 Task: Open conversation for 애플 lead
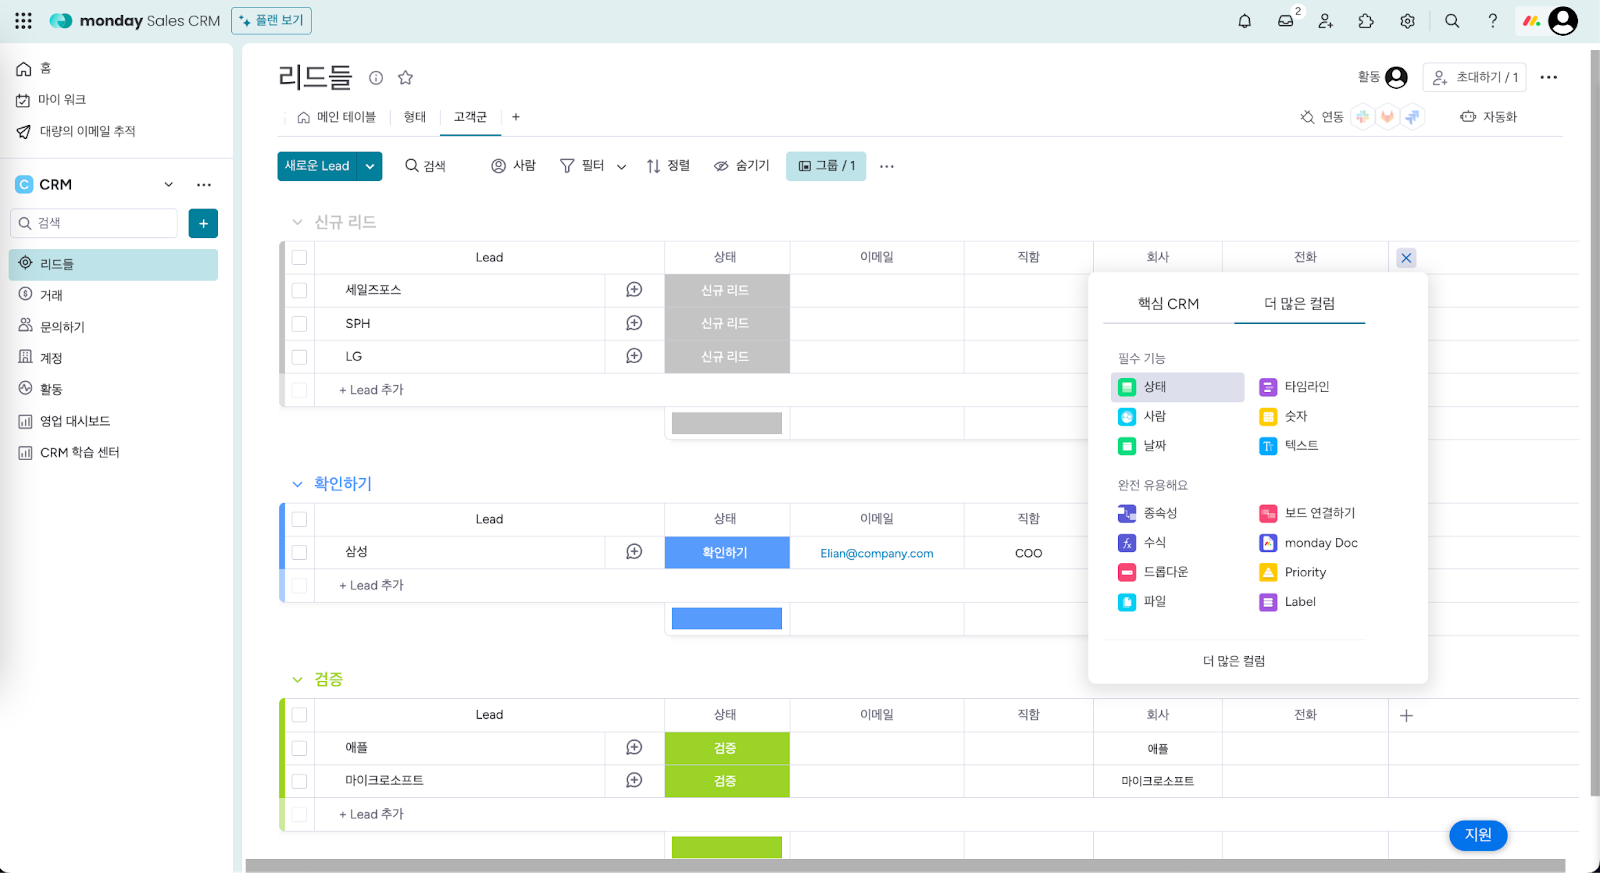(x=634, y=748)
